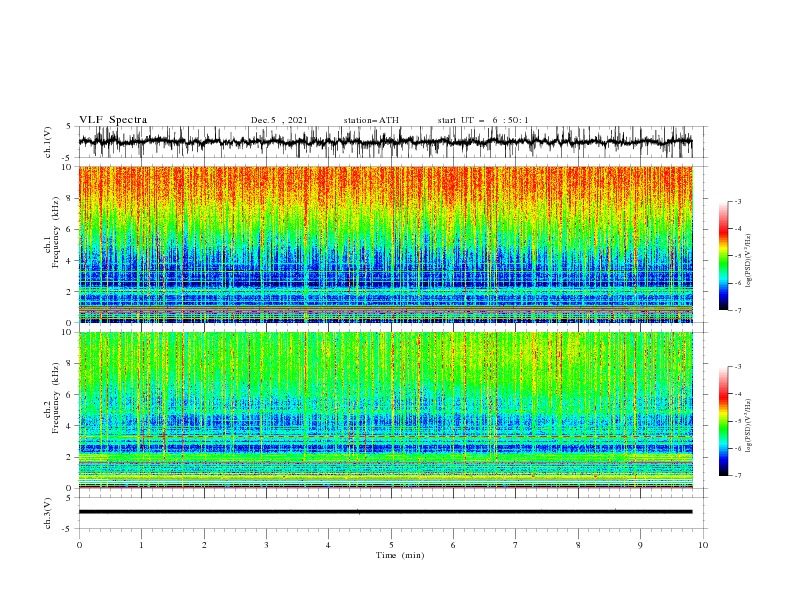Click the ch.2 "Frequency (kHz)" axis label

(56, 398)
